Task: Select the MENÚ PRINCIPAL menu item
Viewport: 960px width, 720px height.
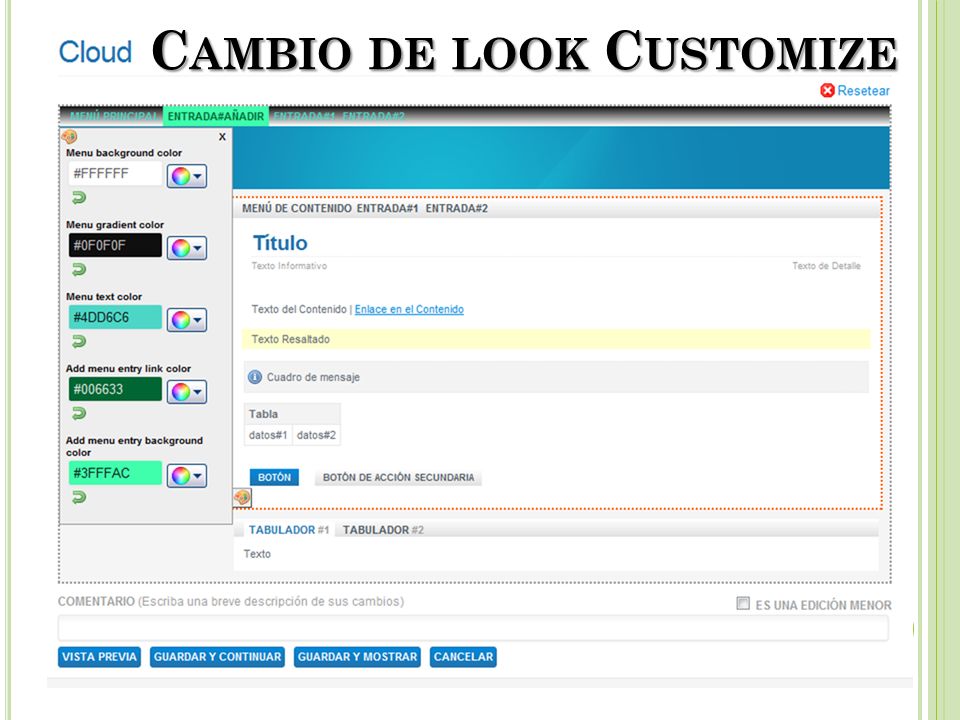Action: tap(113, 116)
